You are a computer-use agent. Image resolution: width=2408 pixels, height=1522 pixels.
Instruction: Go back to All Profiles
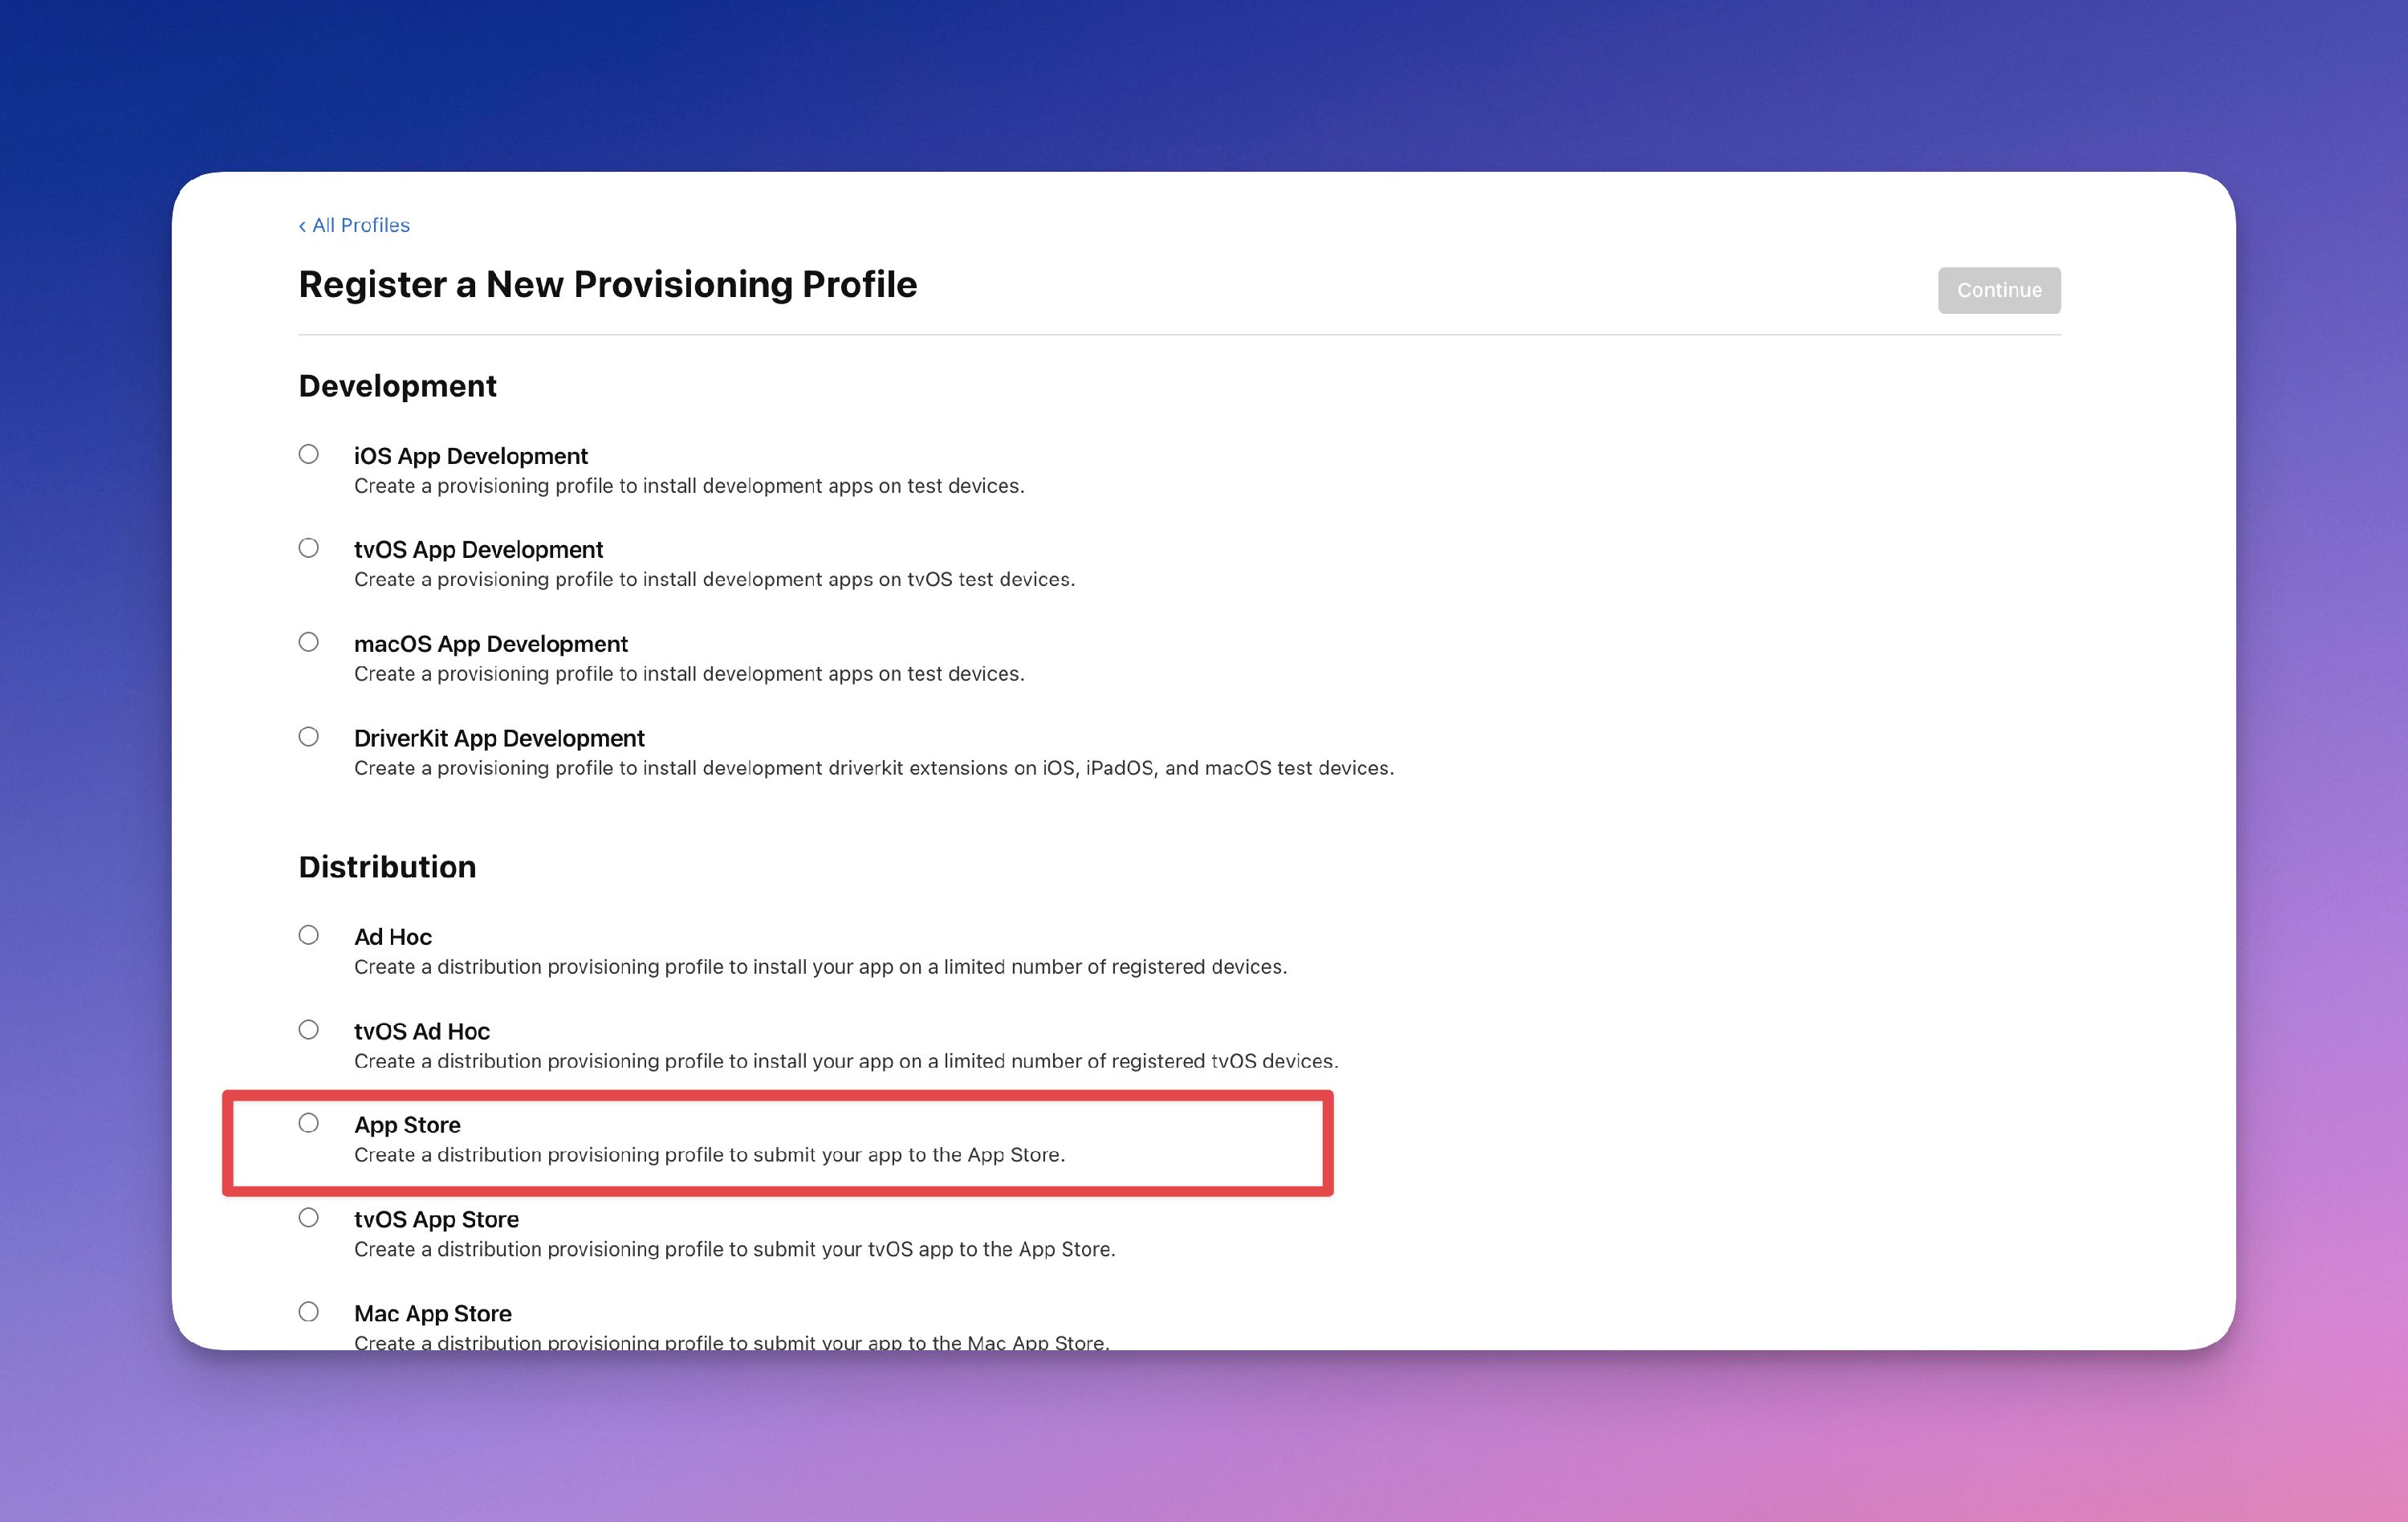click(355, 225)
